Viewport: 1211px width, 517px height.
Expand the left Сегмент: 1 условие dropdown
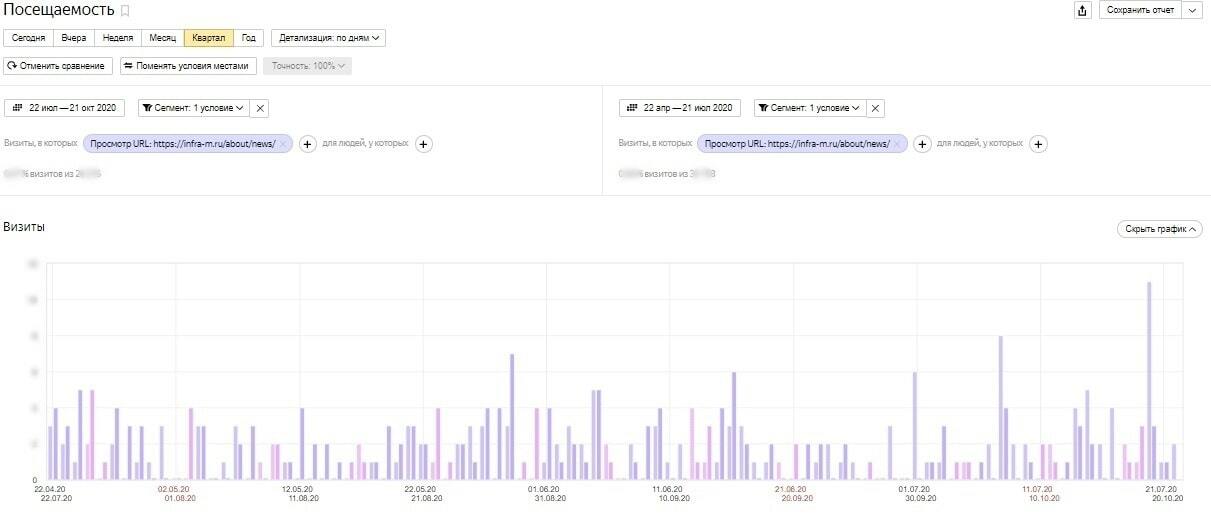point(192,108)
